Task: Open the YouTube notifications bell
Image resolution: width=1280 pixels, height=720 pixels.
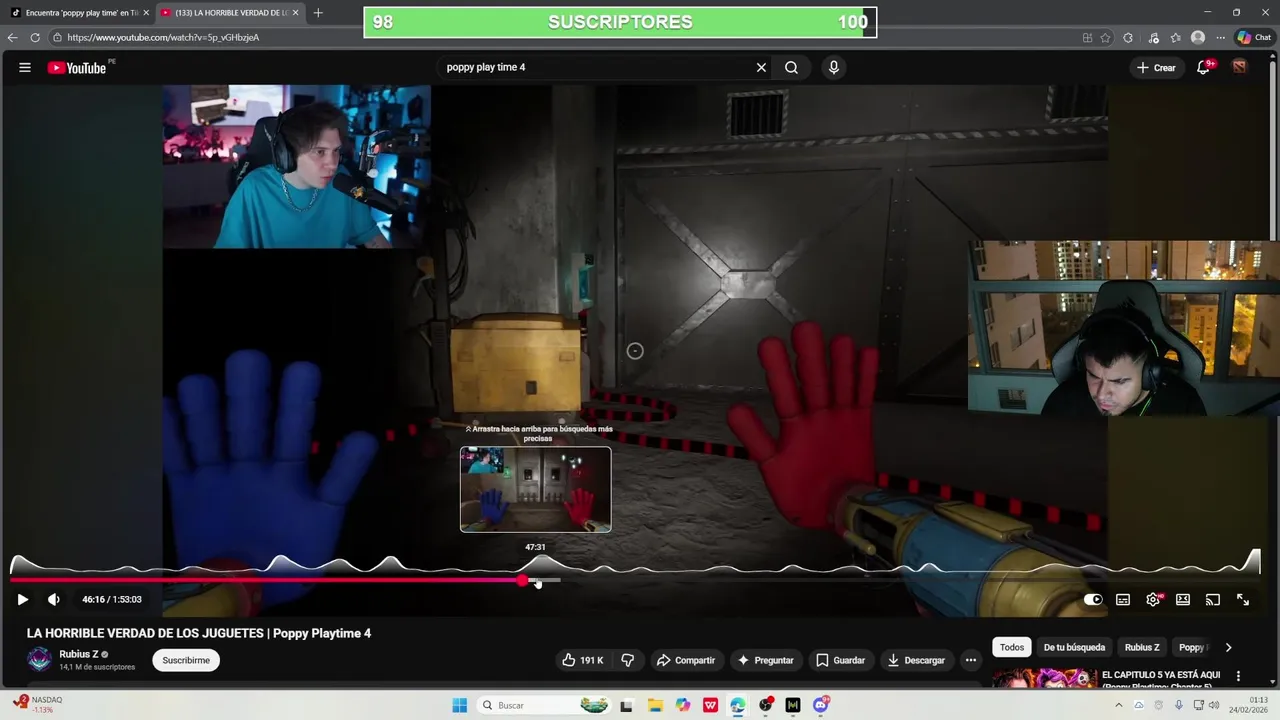Action: click(1204, 67)
